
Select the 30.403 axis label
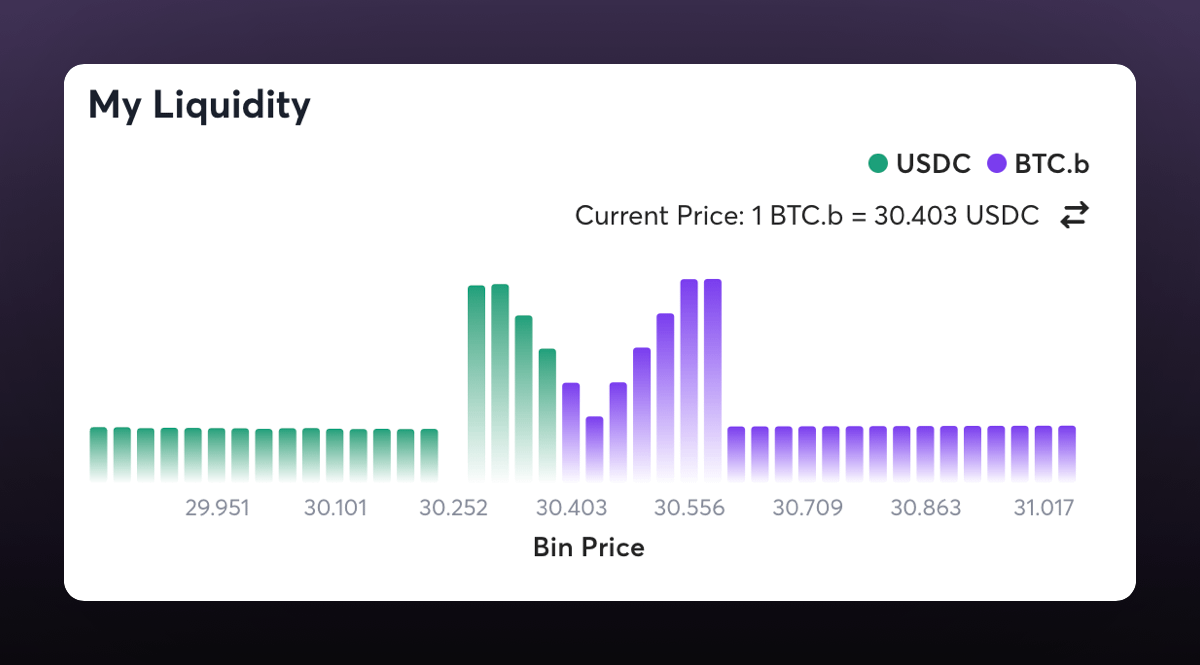[571, 508]
